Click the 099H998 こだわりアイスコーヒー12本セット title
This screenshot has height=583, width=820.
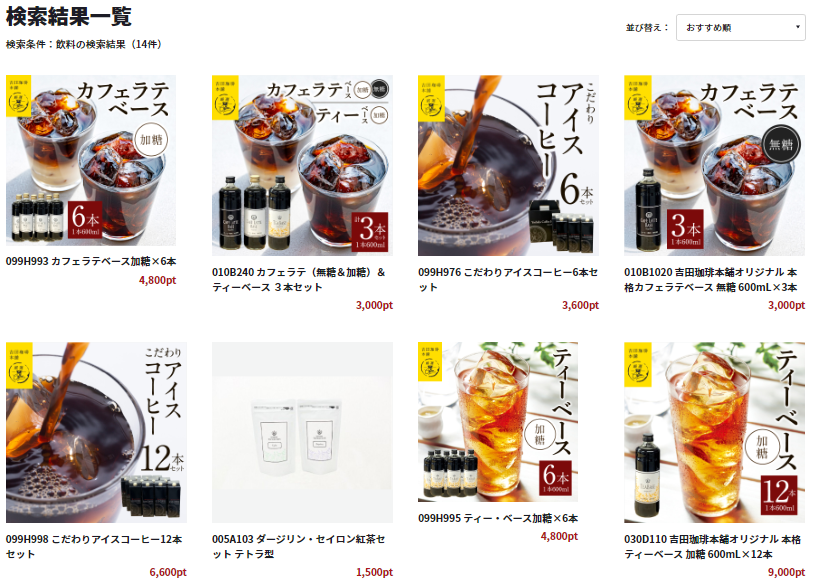point(94,546)
